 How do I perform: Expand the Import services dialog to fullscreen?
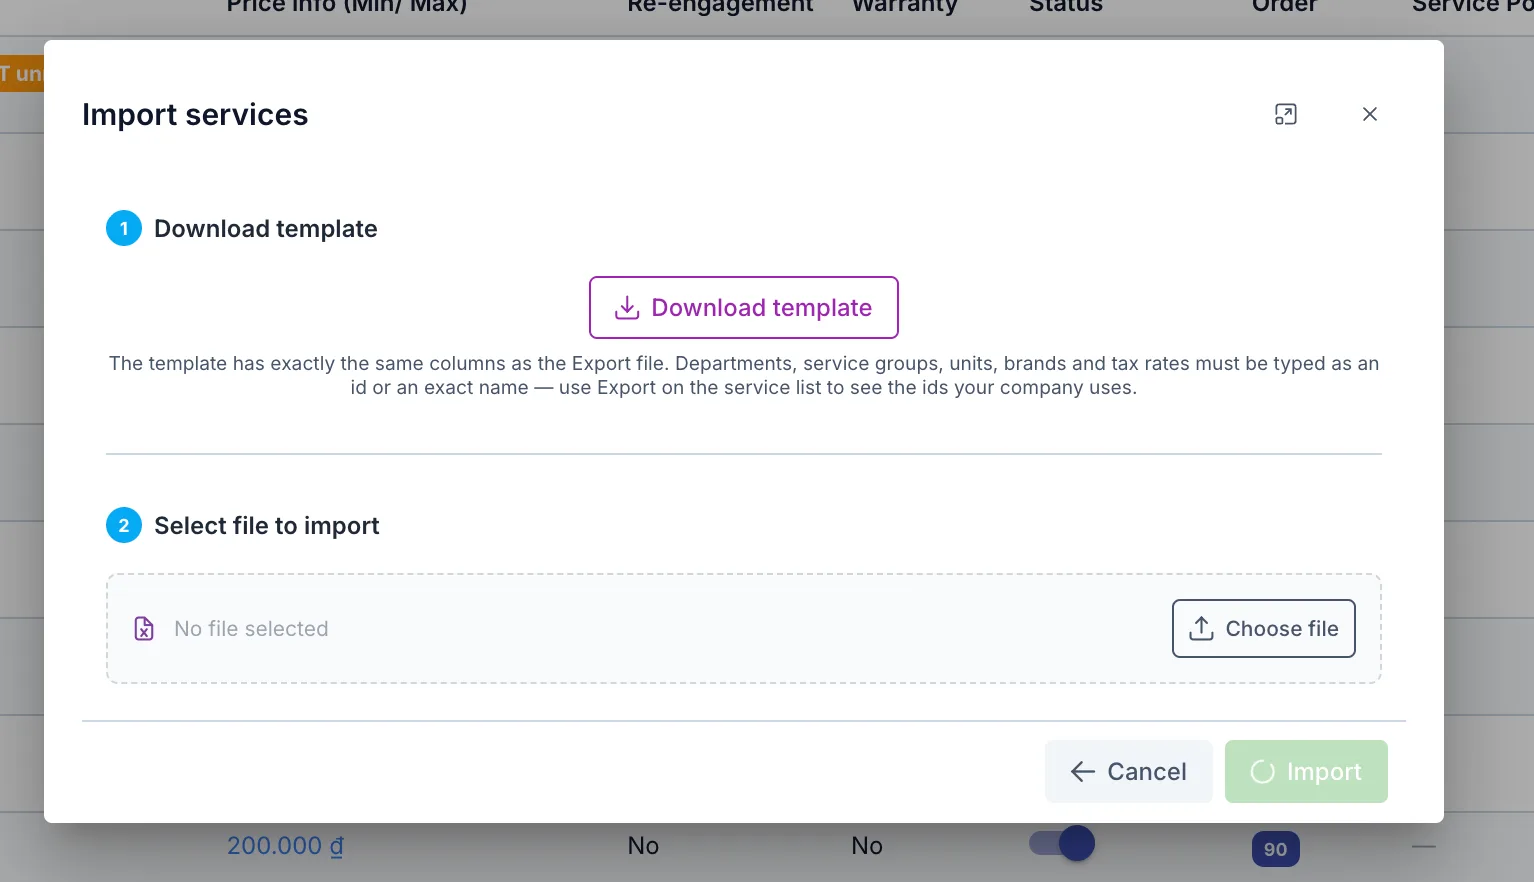(x=1286, y=114)
